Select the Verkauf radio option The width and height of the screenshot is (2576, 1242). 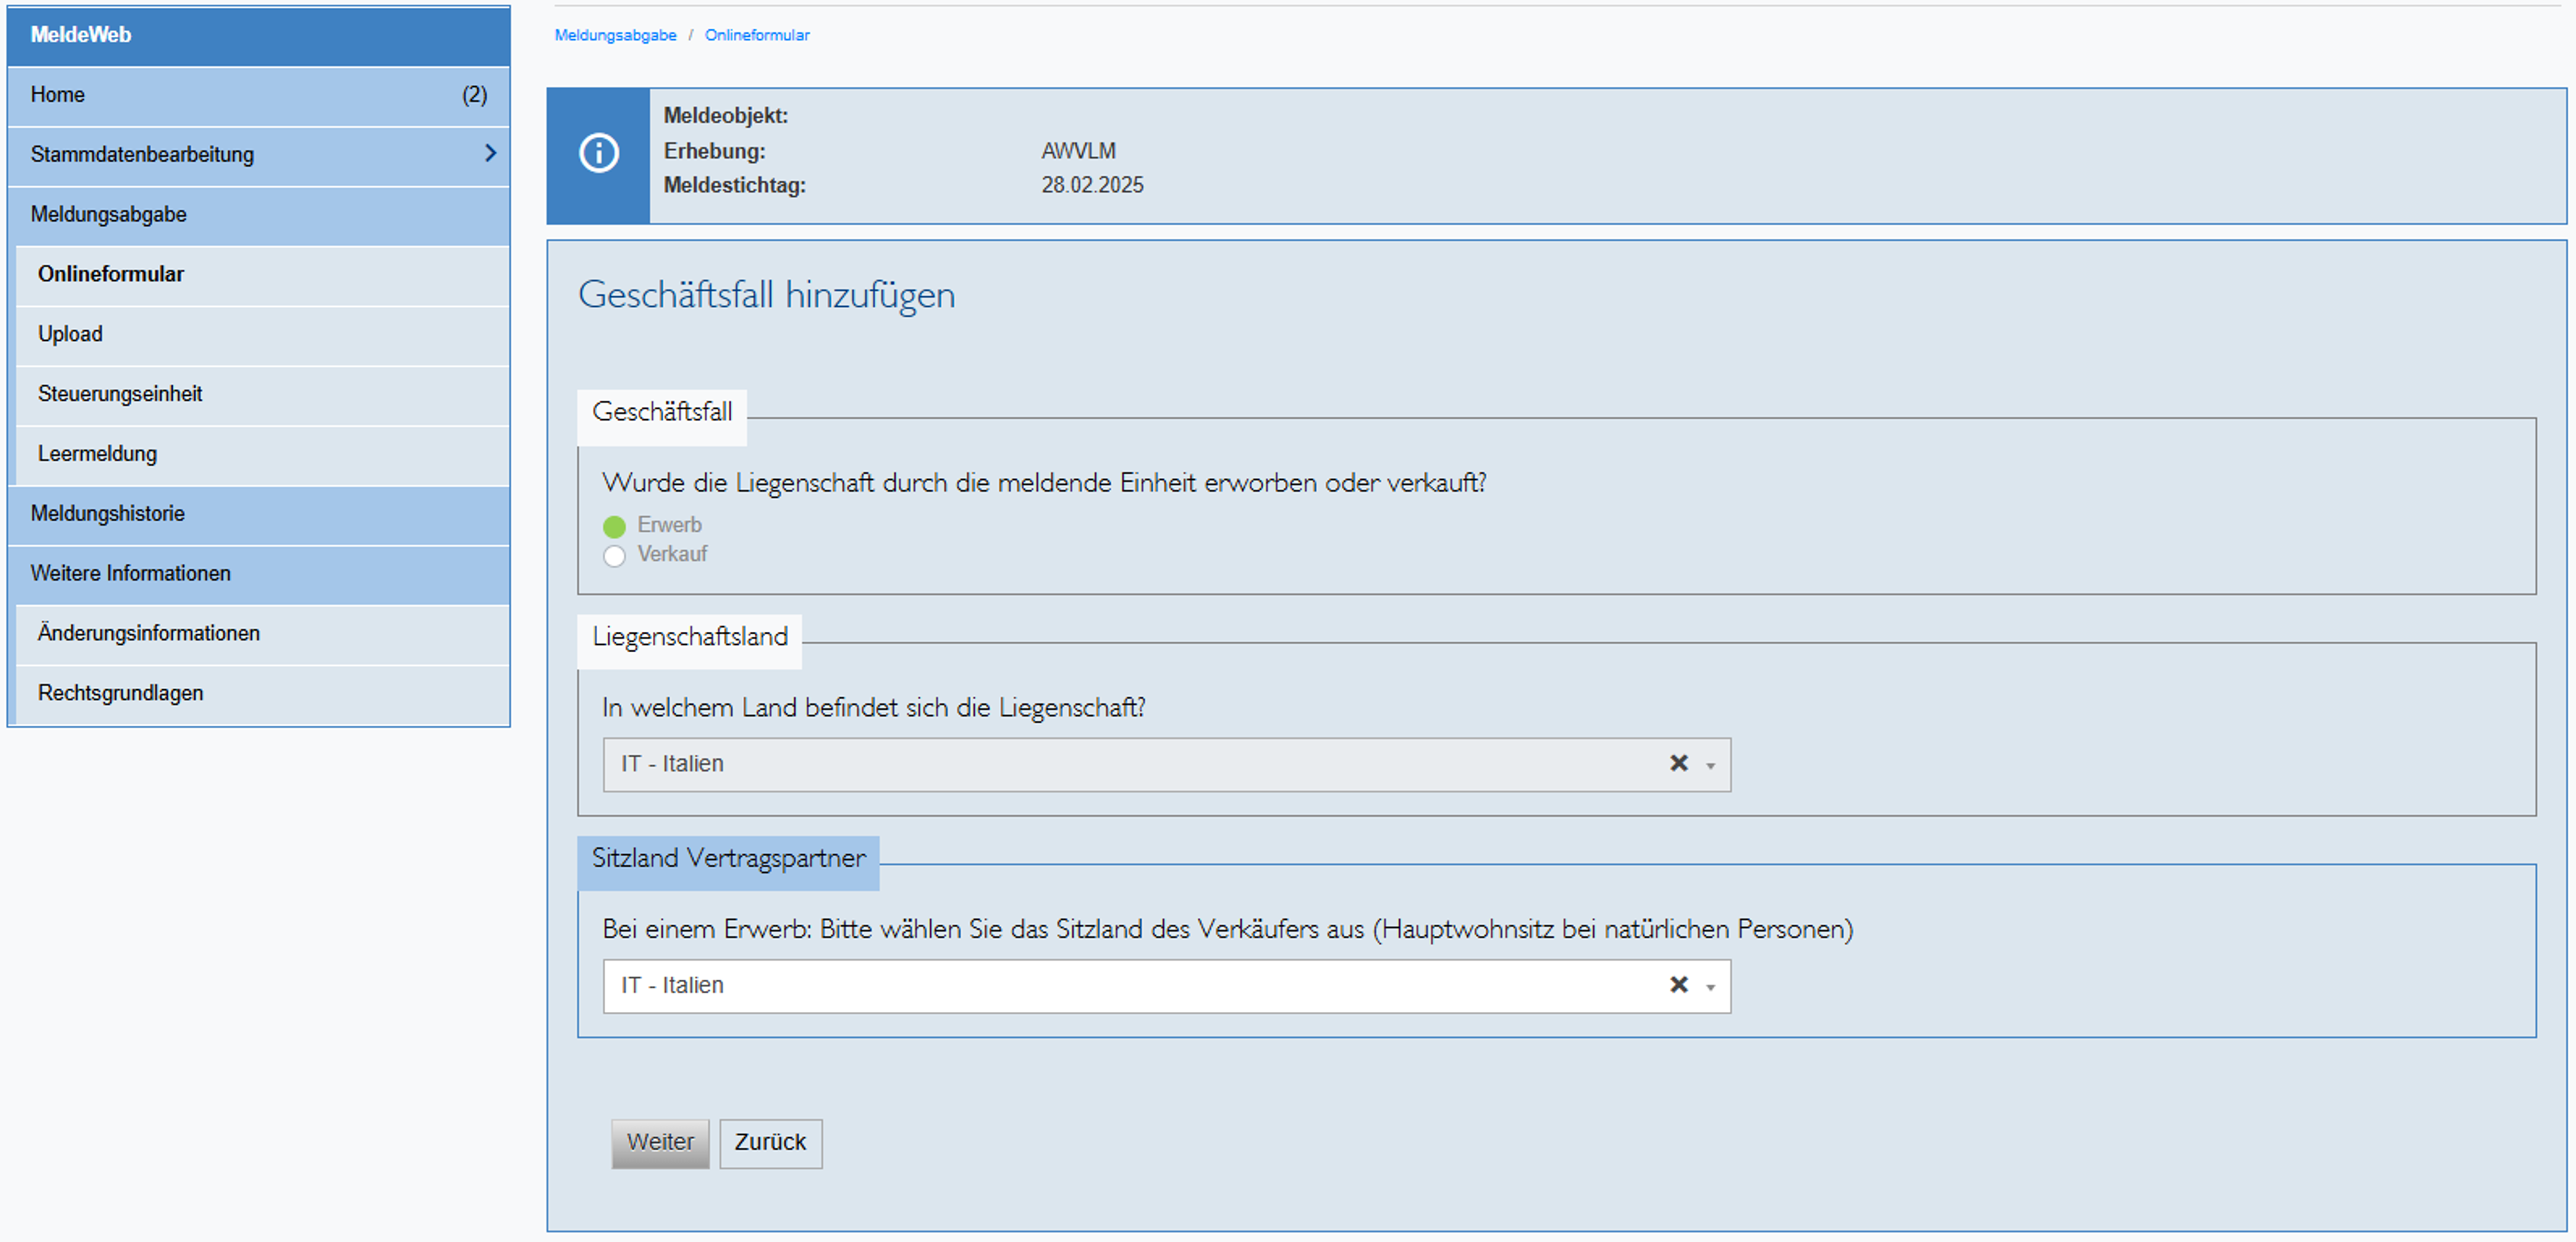tap(614, 556)
